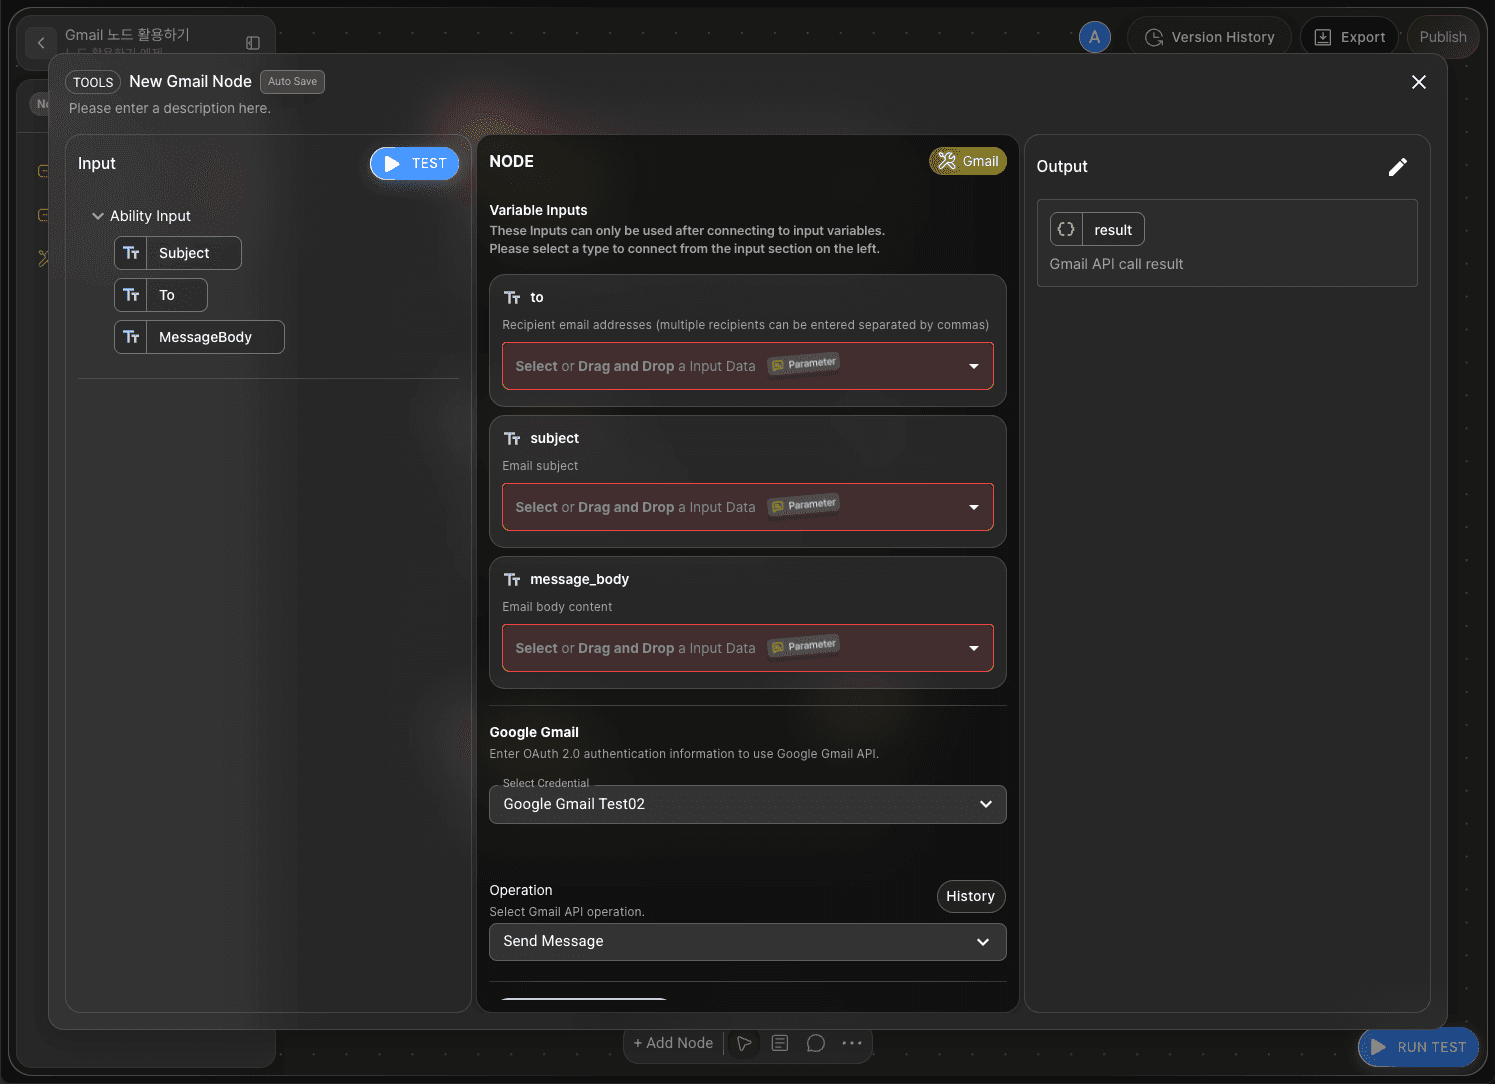Viewport: 1495px width, 1084px height.
Task: Open Version History
Action: pos(1209,37)
